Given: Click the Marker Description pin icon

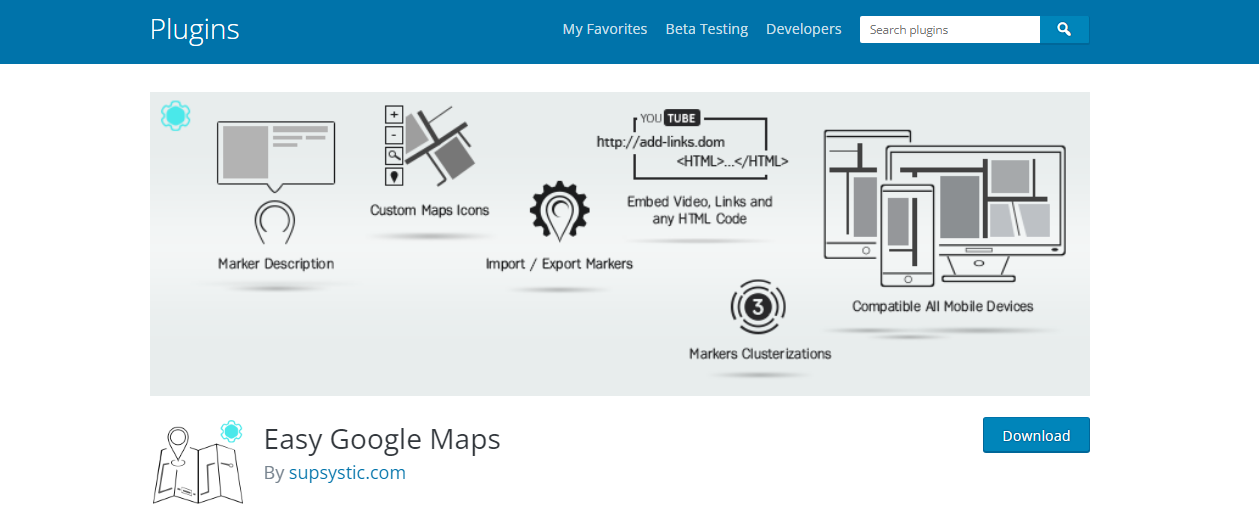Looking at the screenshot, I should 274,222.
